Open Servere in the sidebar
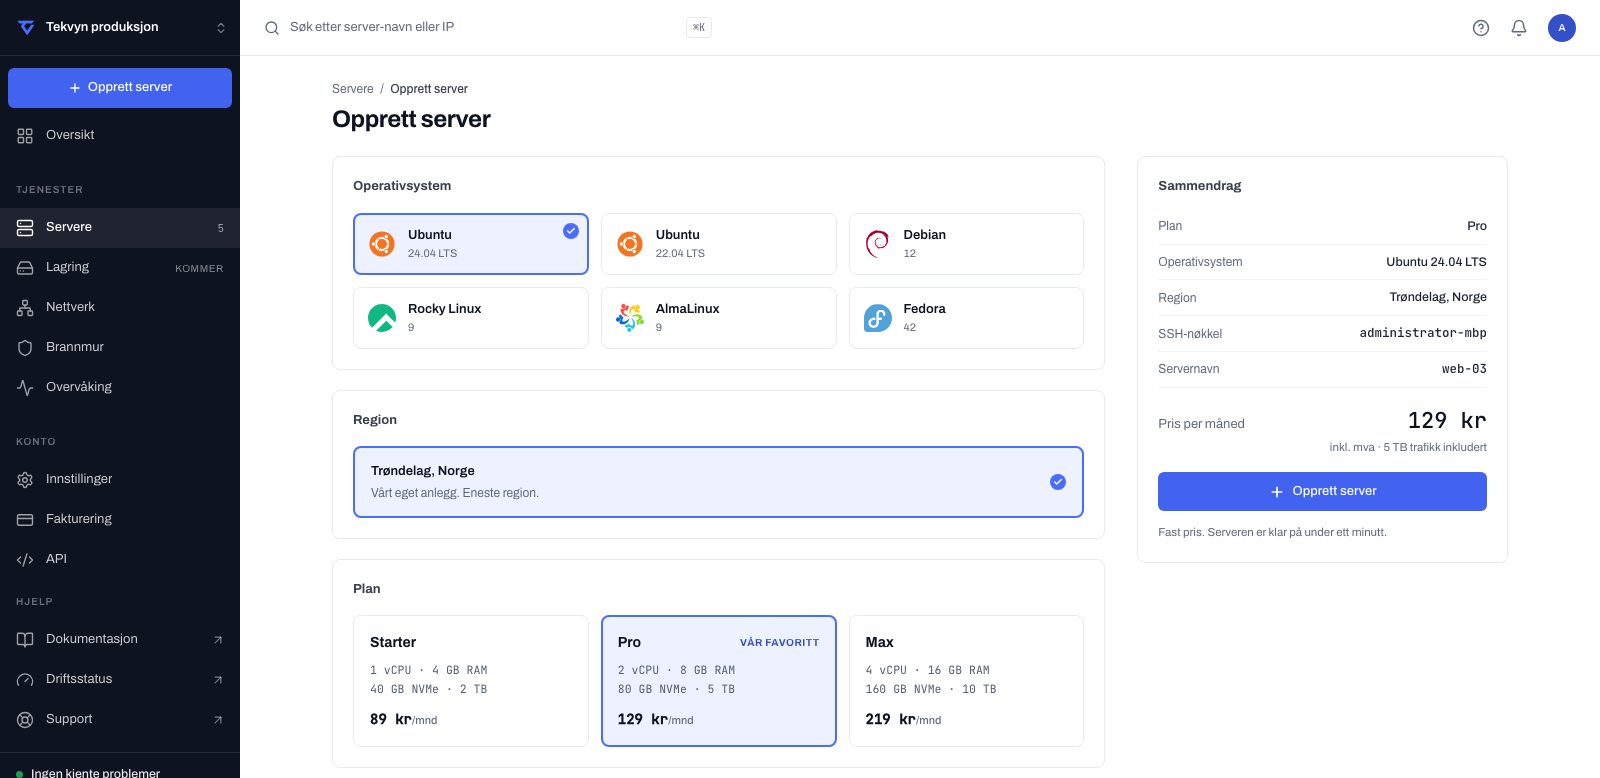 120,228
